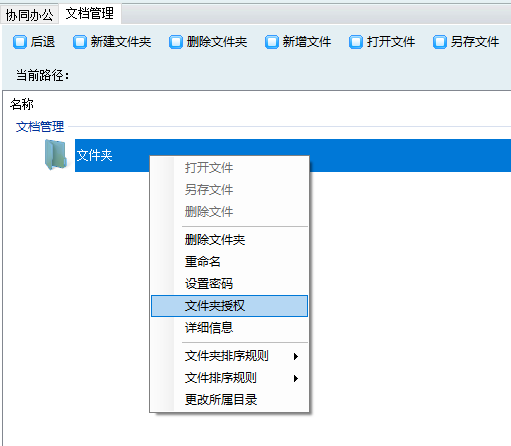Switch to the 协同办公 tab

[x=29, y=15]
